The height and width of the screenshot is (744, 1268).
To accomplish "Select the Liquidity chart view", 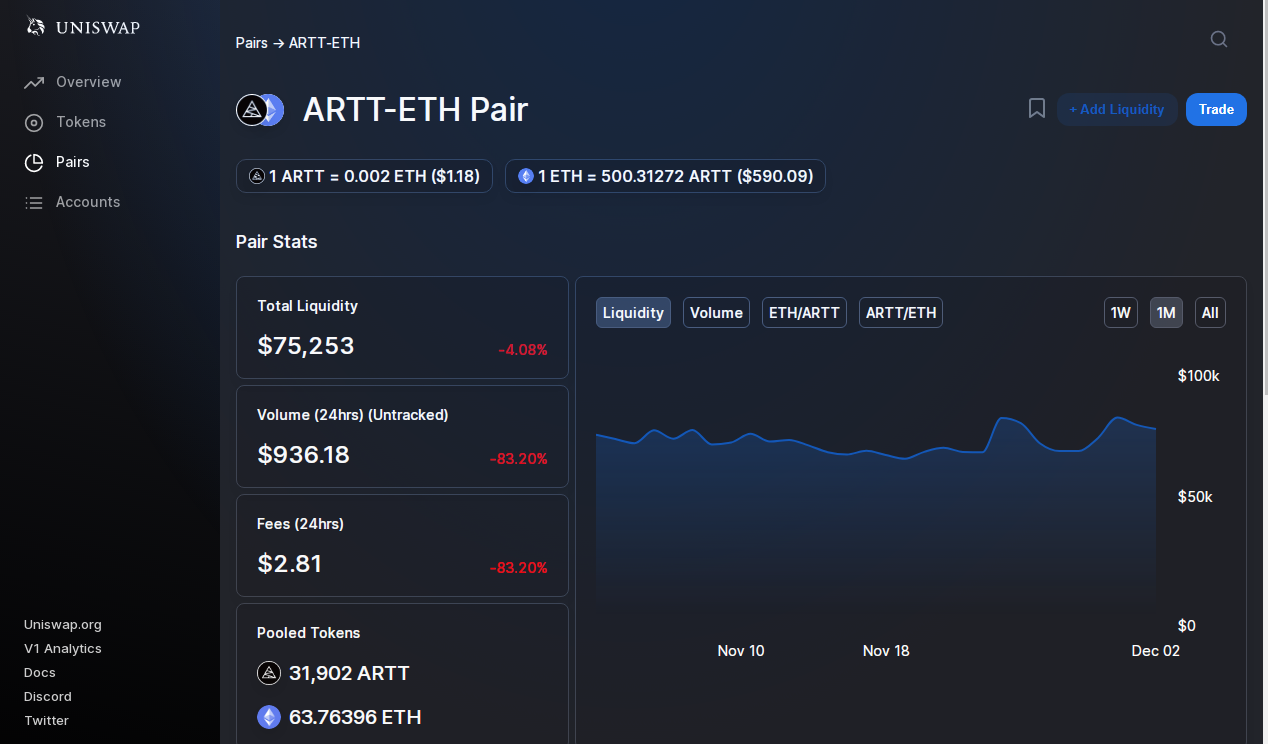I will coord(633,313).
